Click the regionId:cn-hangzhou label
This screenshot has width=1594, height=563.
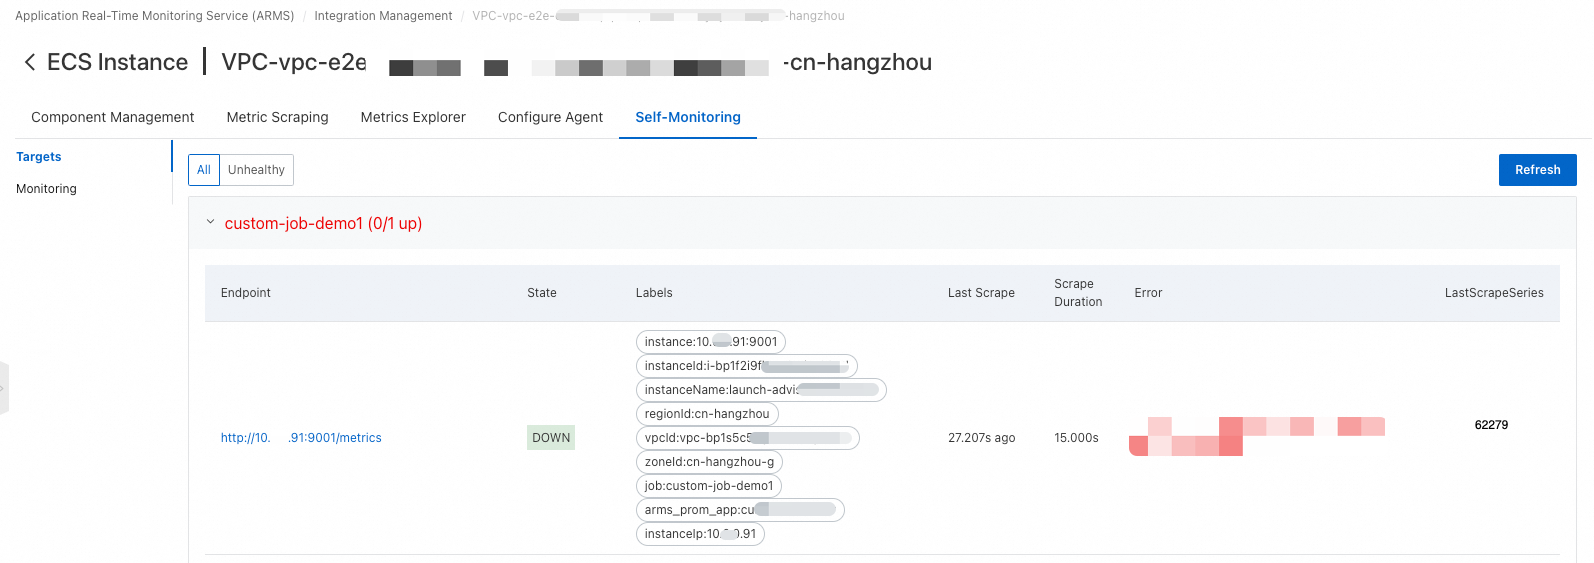[707, 414]
